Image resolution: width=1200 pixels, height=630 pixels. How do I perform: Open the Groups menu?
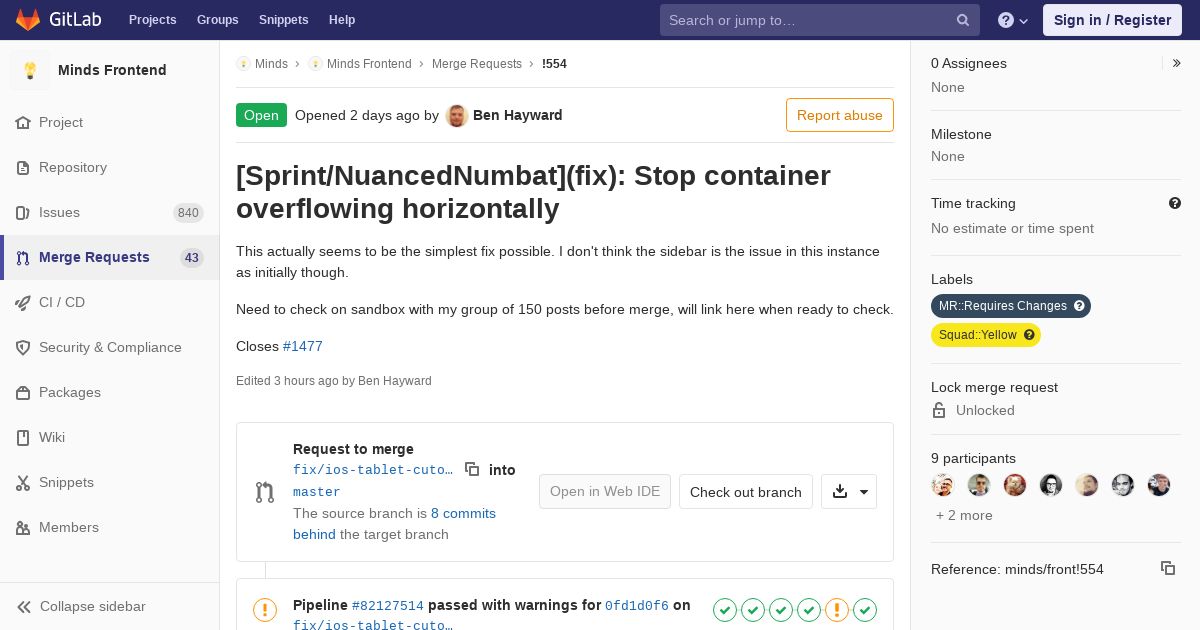click(x=218, y=20)
